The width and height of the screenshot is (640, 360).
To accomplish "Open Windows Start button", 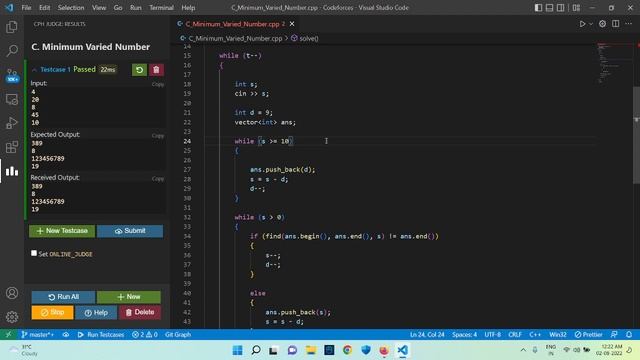I will click(x=237, y=350).
